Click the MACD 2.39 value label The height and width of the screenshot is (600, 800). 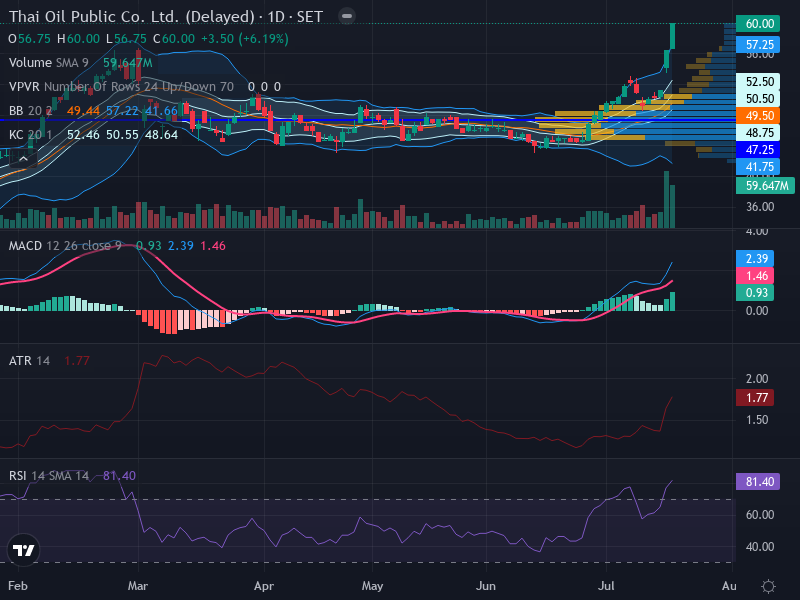[x=755, y=259]
